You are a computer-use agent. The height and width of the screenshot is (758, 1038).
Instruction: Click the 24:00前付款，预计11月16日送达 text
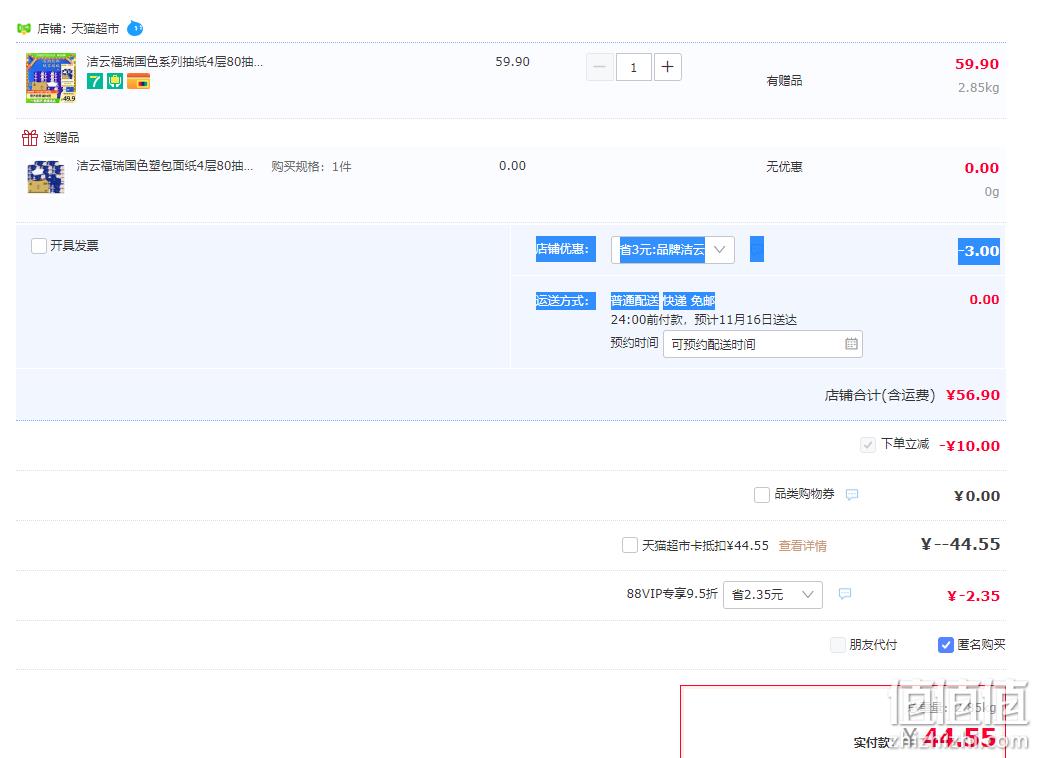click(703, 320)
